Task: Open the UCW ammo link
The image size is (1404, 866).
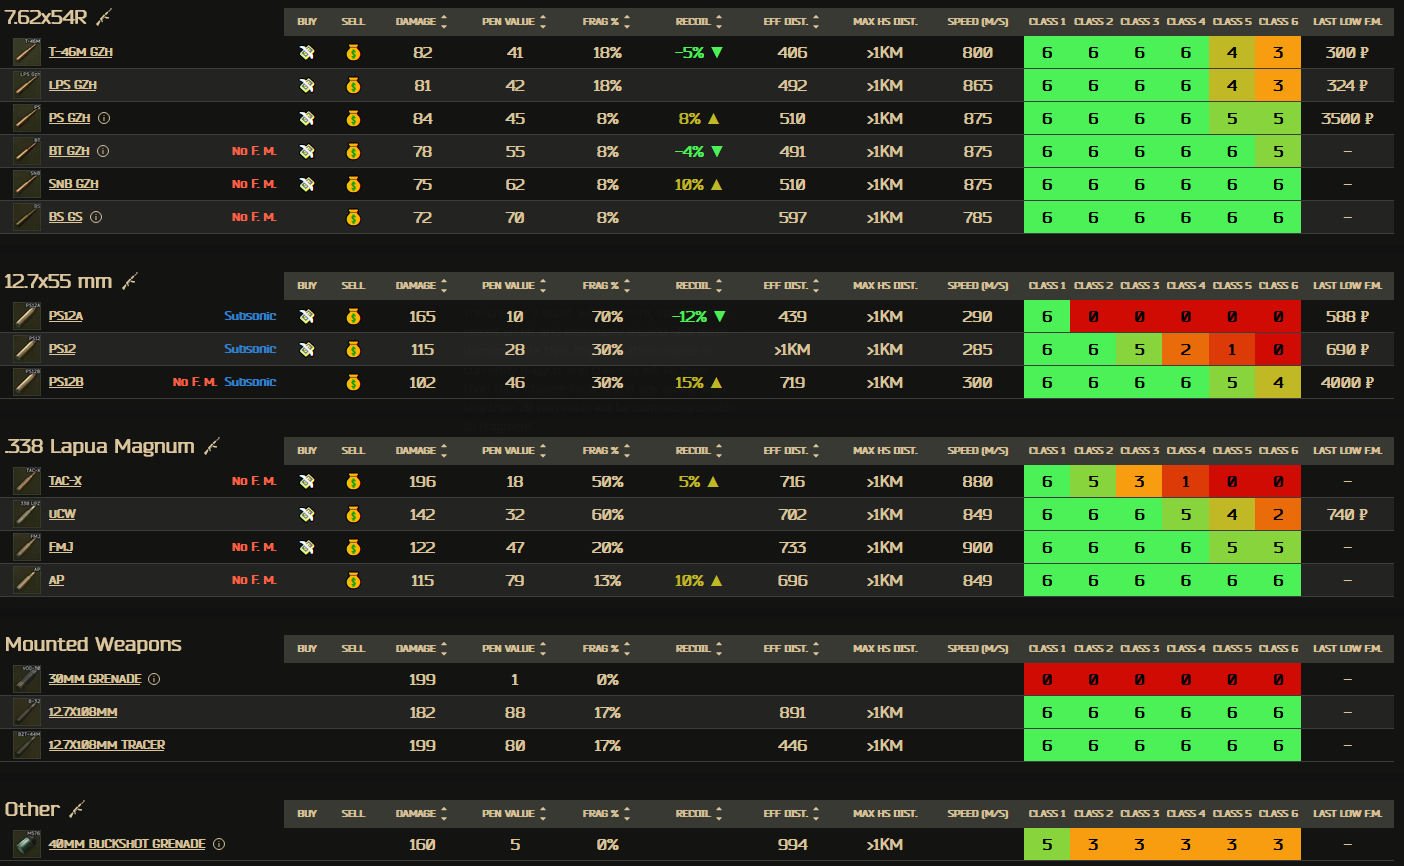Action: [x=62, y=514]
